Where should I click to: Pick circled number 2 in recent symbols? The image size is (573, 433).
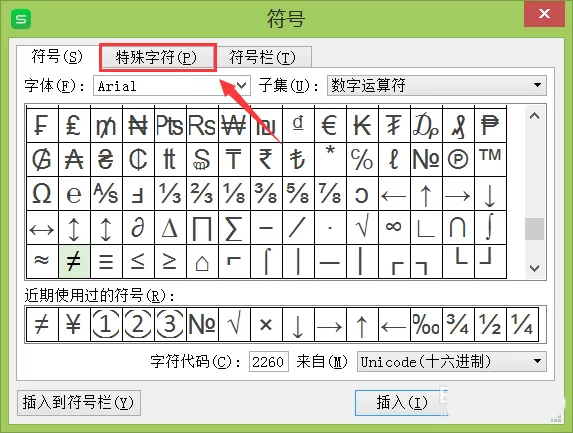tap(138, 324)
